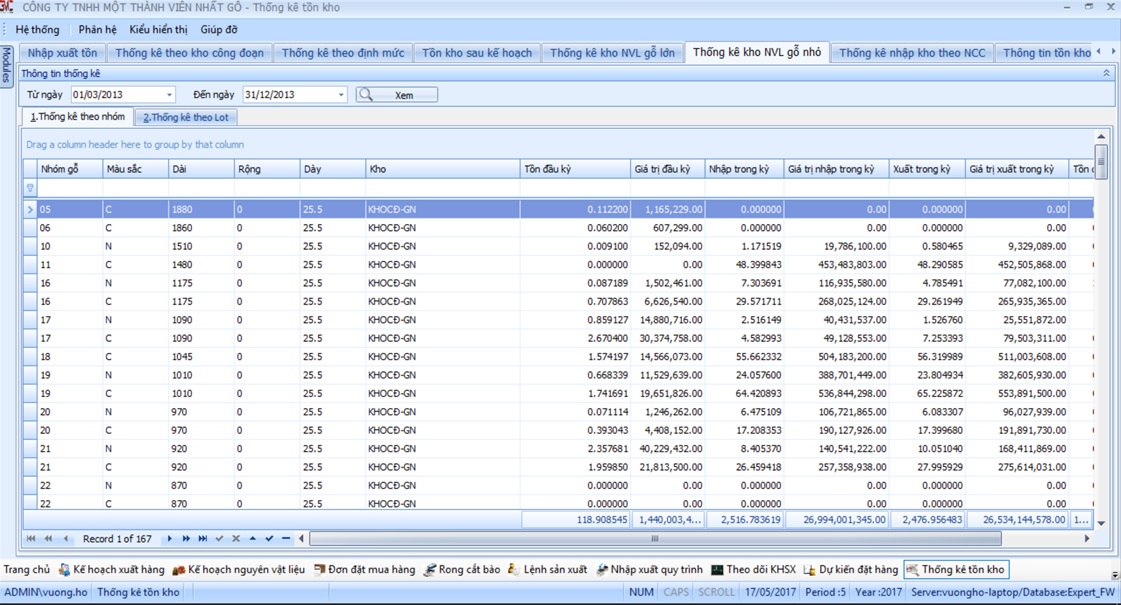The height and width of the screenshot is (605, 1121).
Task: Switch to Tồn kho sau kế hoạch tab
Action: coord(477,53)
